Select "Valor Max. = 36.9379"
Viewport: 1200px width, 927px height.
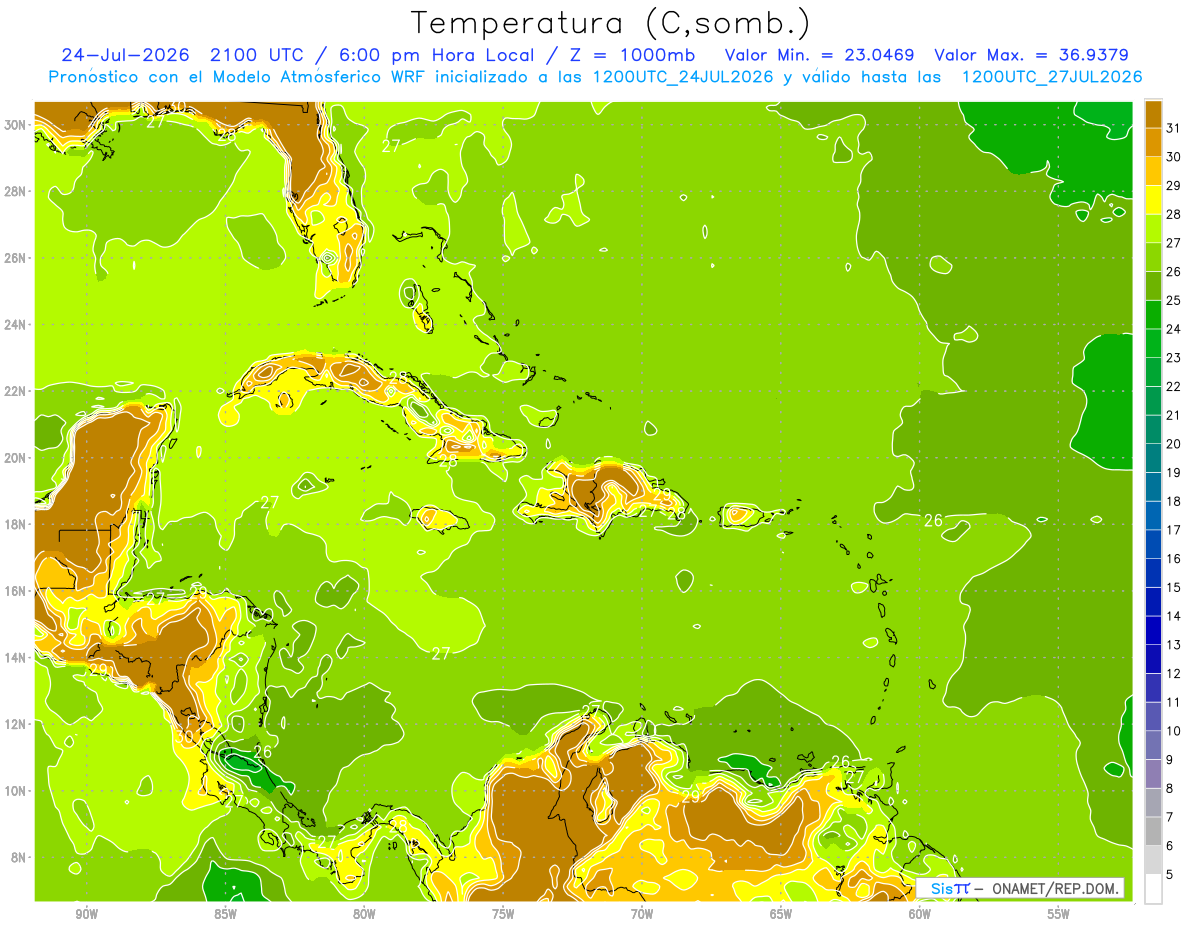tap(1032, 54)
